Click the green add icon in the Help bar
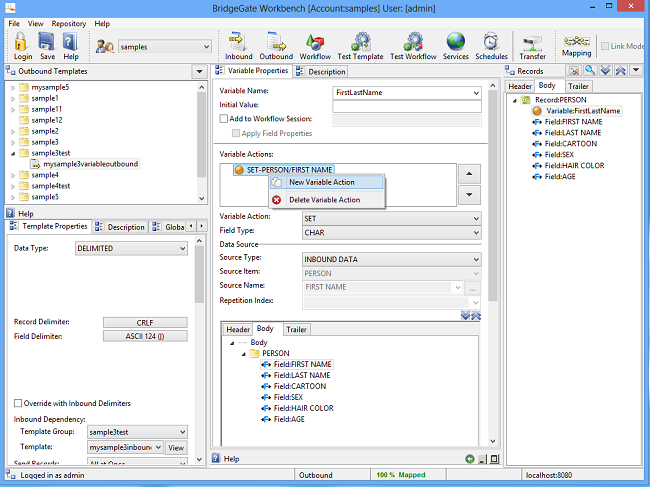The width and height of the screenshot is (650, 487). (470, 459)
